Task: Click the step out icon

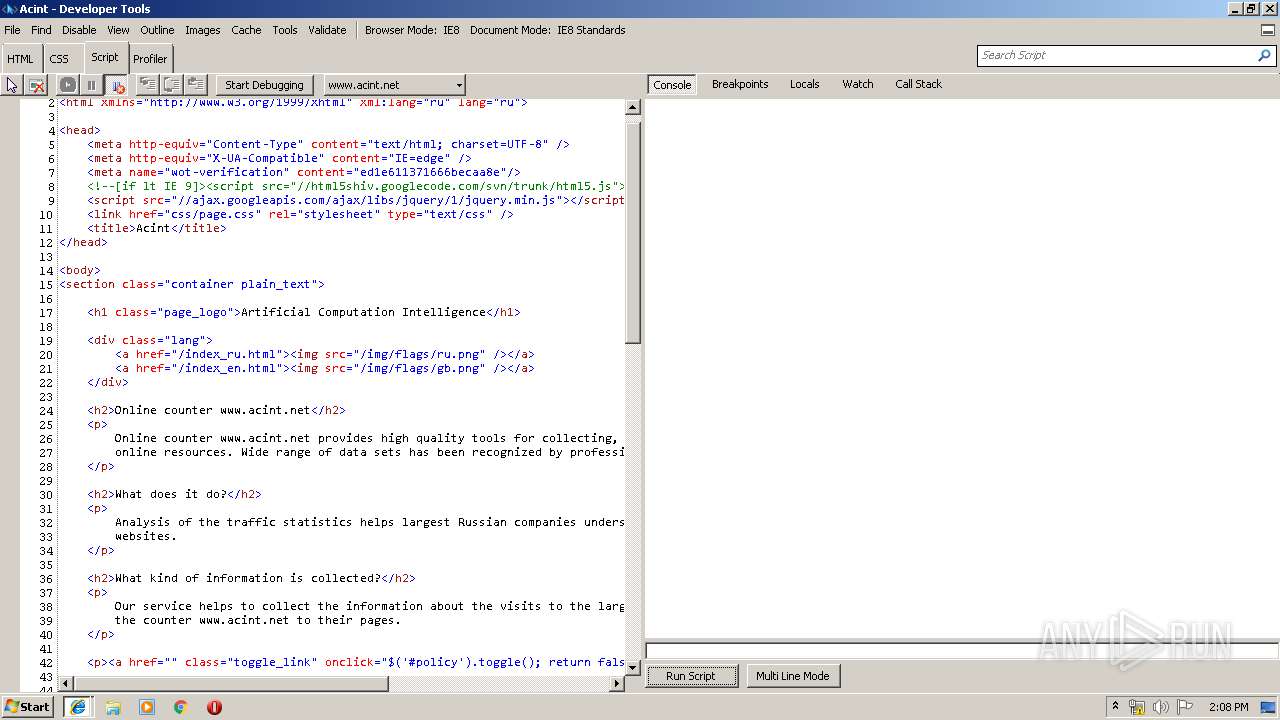Action: (196, 85)
